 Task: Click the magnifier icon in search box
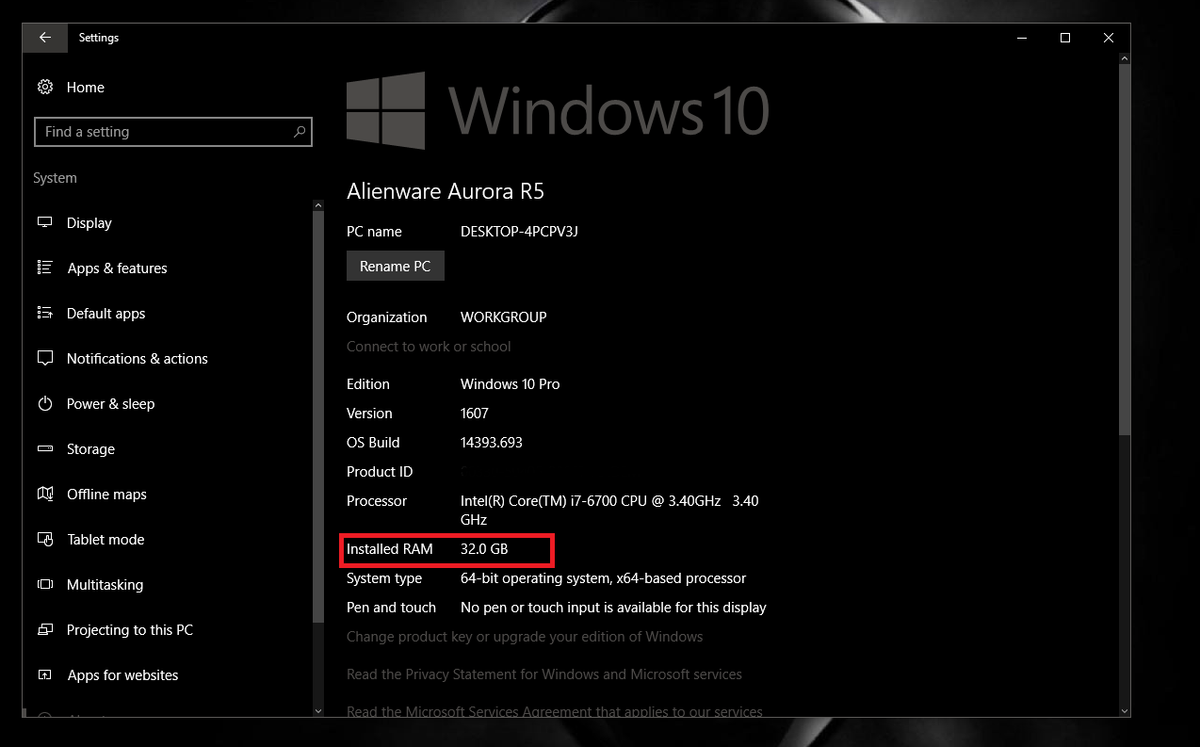[299, 132]
